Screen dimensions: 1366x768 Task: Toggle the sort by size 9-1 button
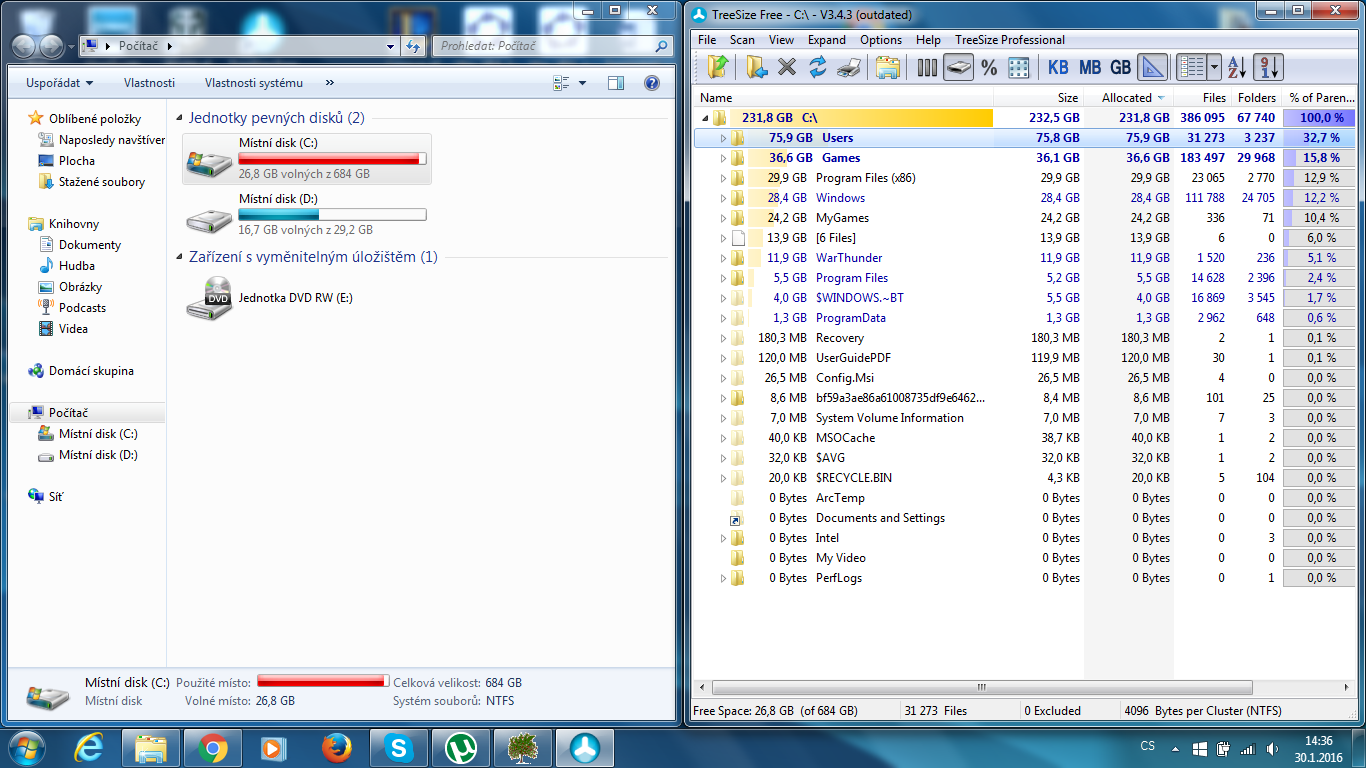pyautogui.click(x=1268, y=67)
